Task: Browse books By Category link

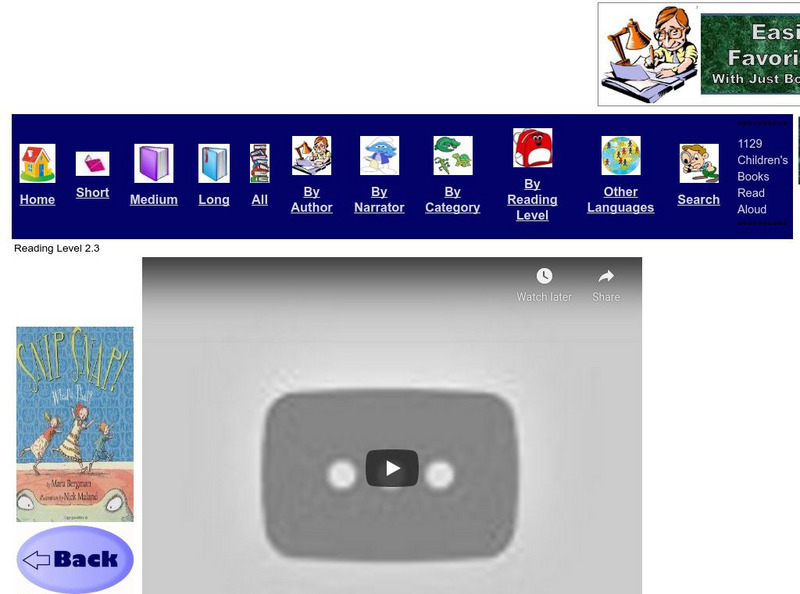Action: pyautogui.click(x=453, y=200)
